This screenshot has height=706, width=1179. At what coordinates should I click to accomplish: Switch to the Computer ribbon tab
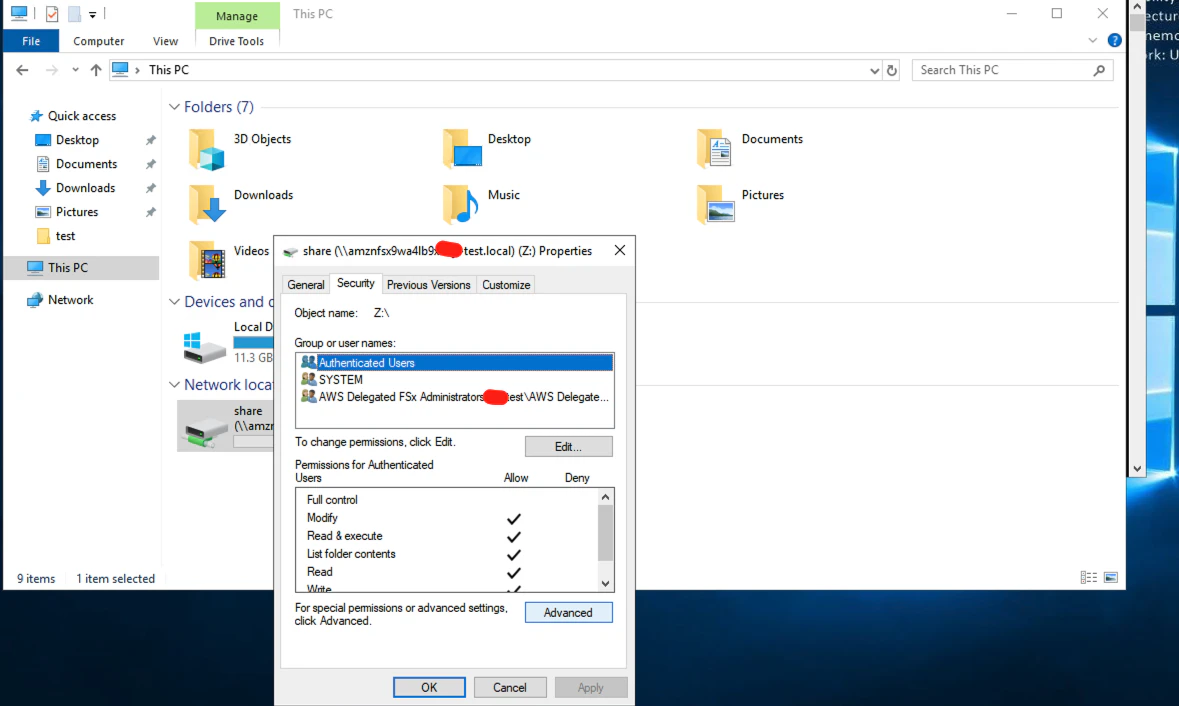tap(99, 41)
